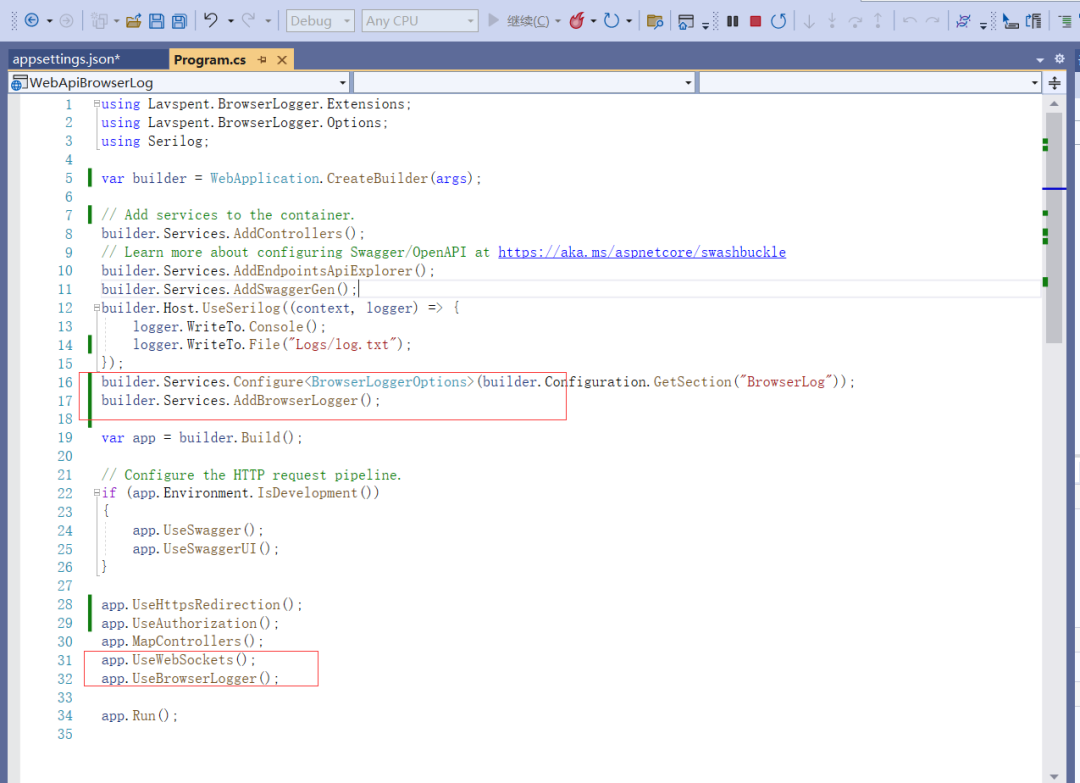Collapse the IsDevelopment if block
Image resolution: width=1080 pixels, height=783 pixels.
click(96, 493)
